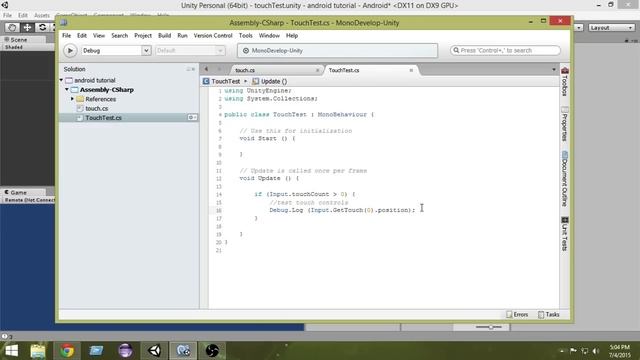Open the Default target dropdown
Viewport: 640px width, 360px height.
click(x=190, y=51)
